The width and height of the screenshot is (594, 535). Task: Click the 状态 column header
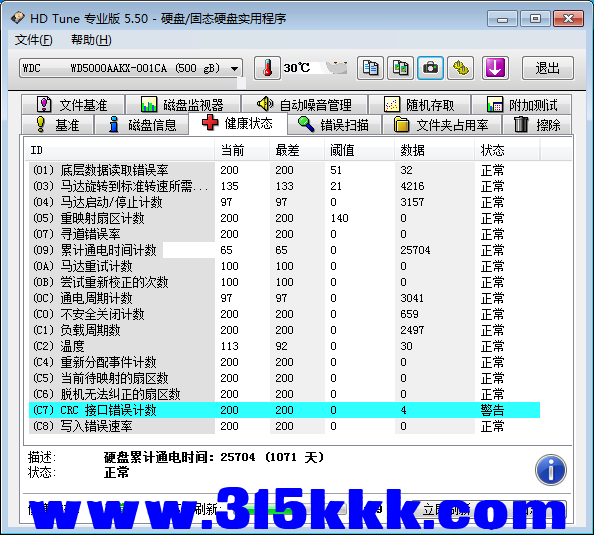tap(507, 150)
